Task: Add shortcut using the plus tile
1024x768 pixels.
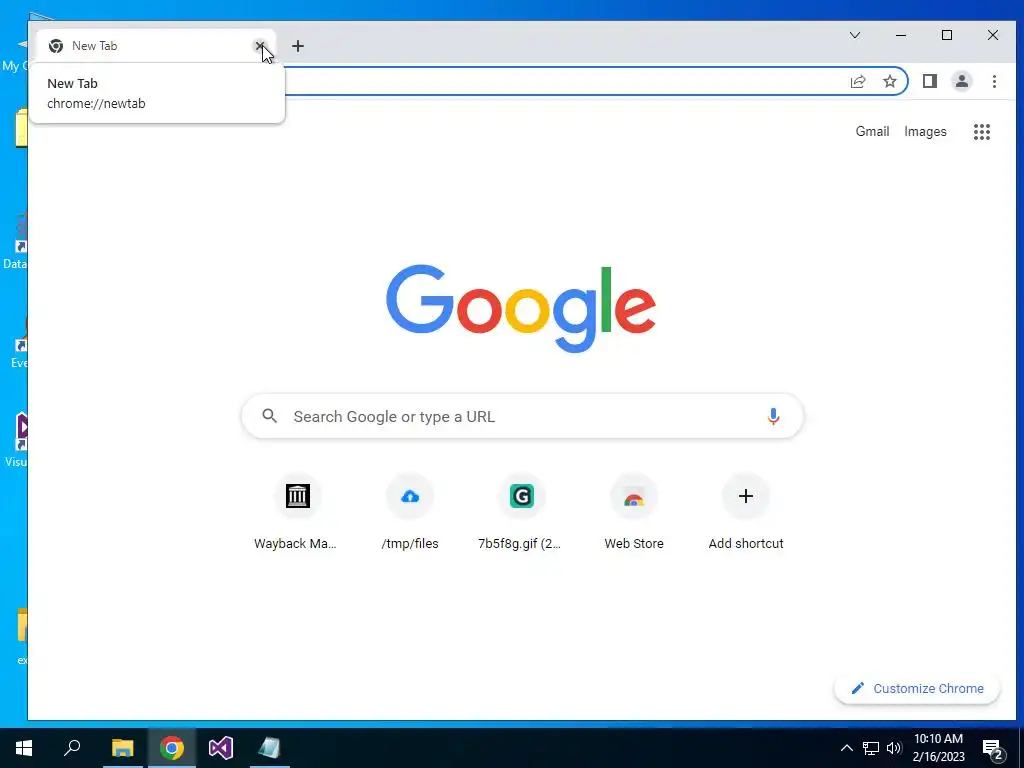Action: click(x=746, y=513)
